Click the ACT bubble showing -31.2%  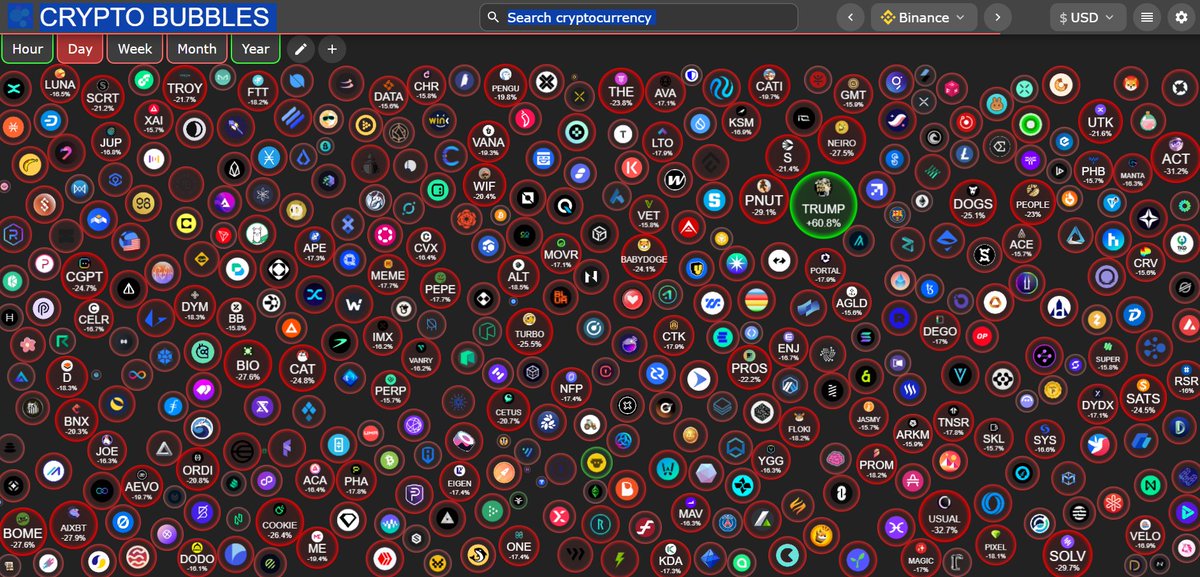[1175, 158]
